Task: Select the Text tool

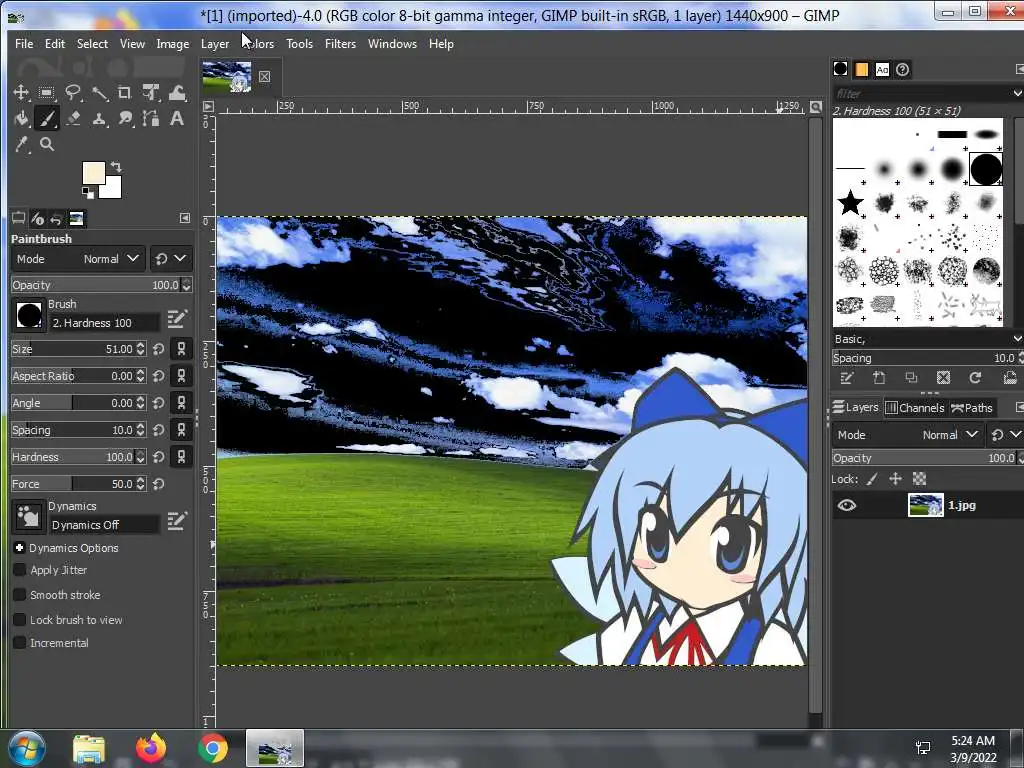Action: 176,118
